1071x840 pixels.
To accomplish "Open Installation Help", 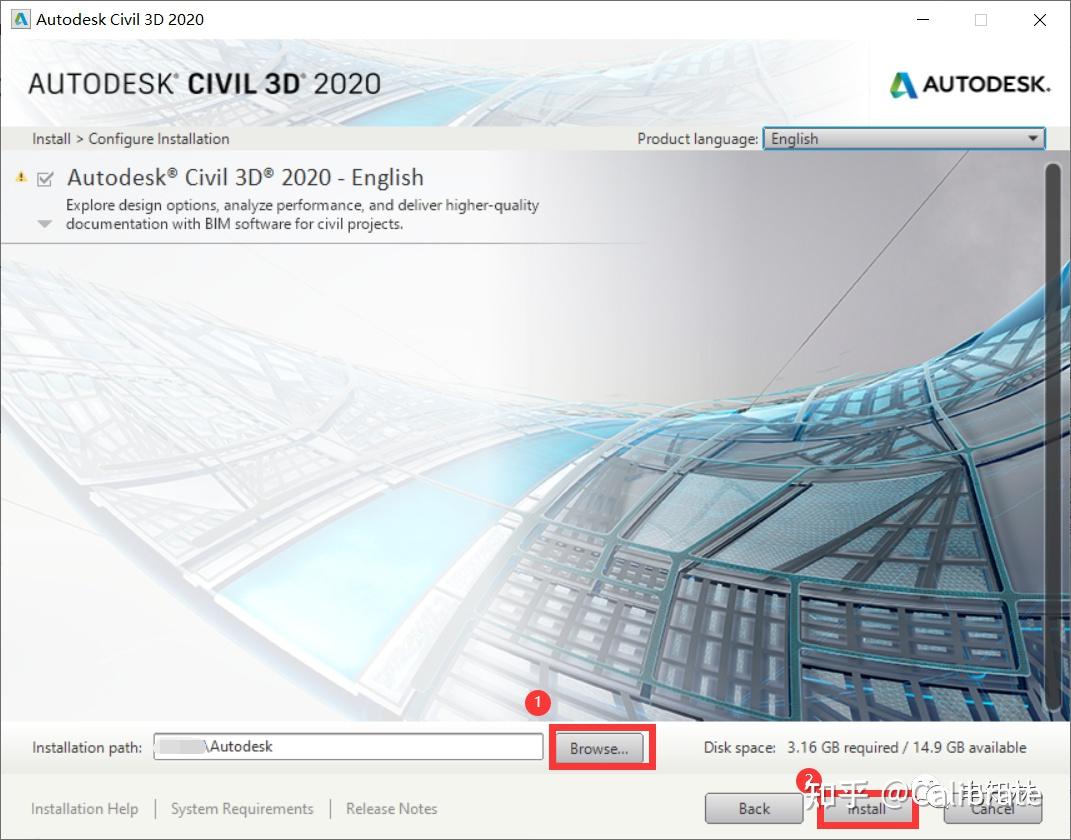I will click(x=85, y=809).
